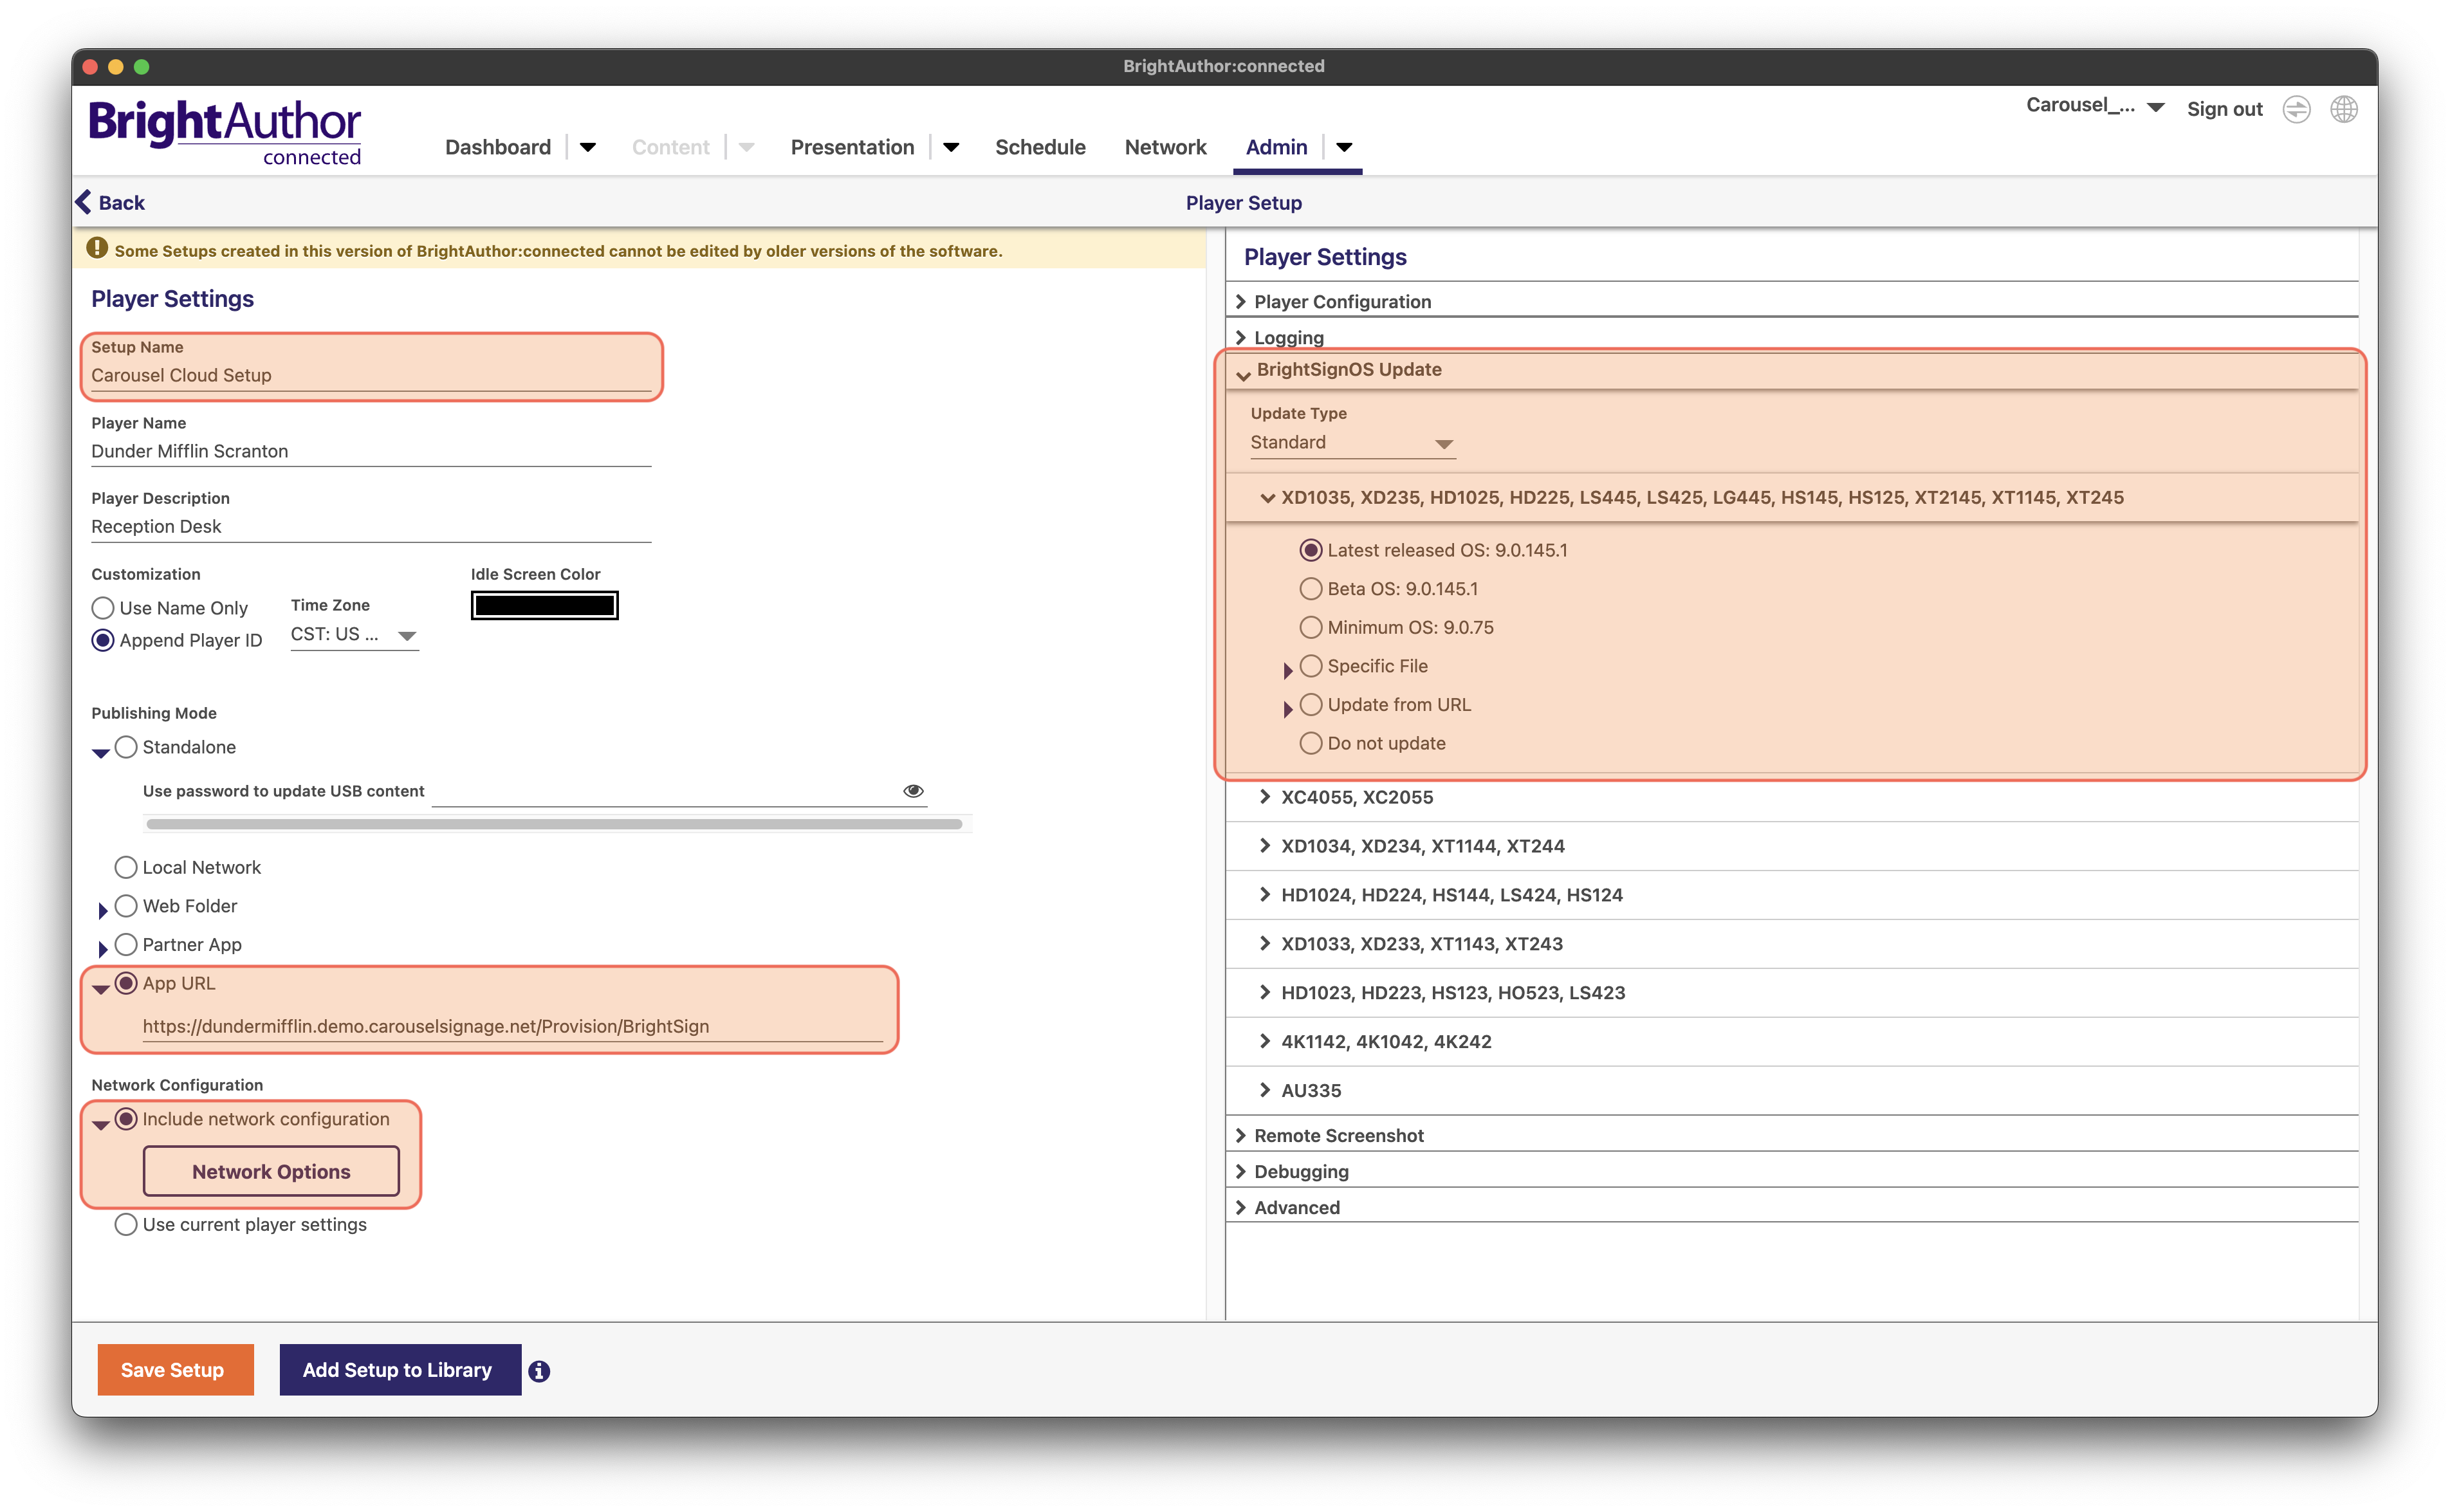The height and width of the screenshot is (1512, 2450).
Task: Choose Standalone publishing mode
Action: pos(126,747)
